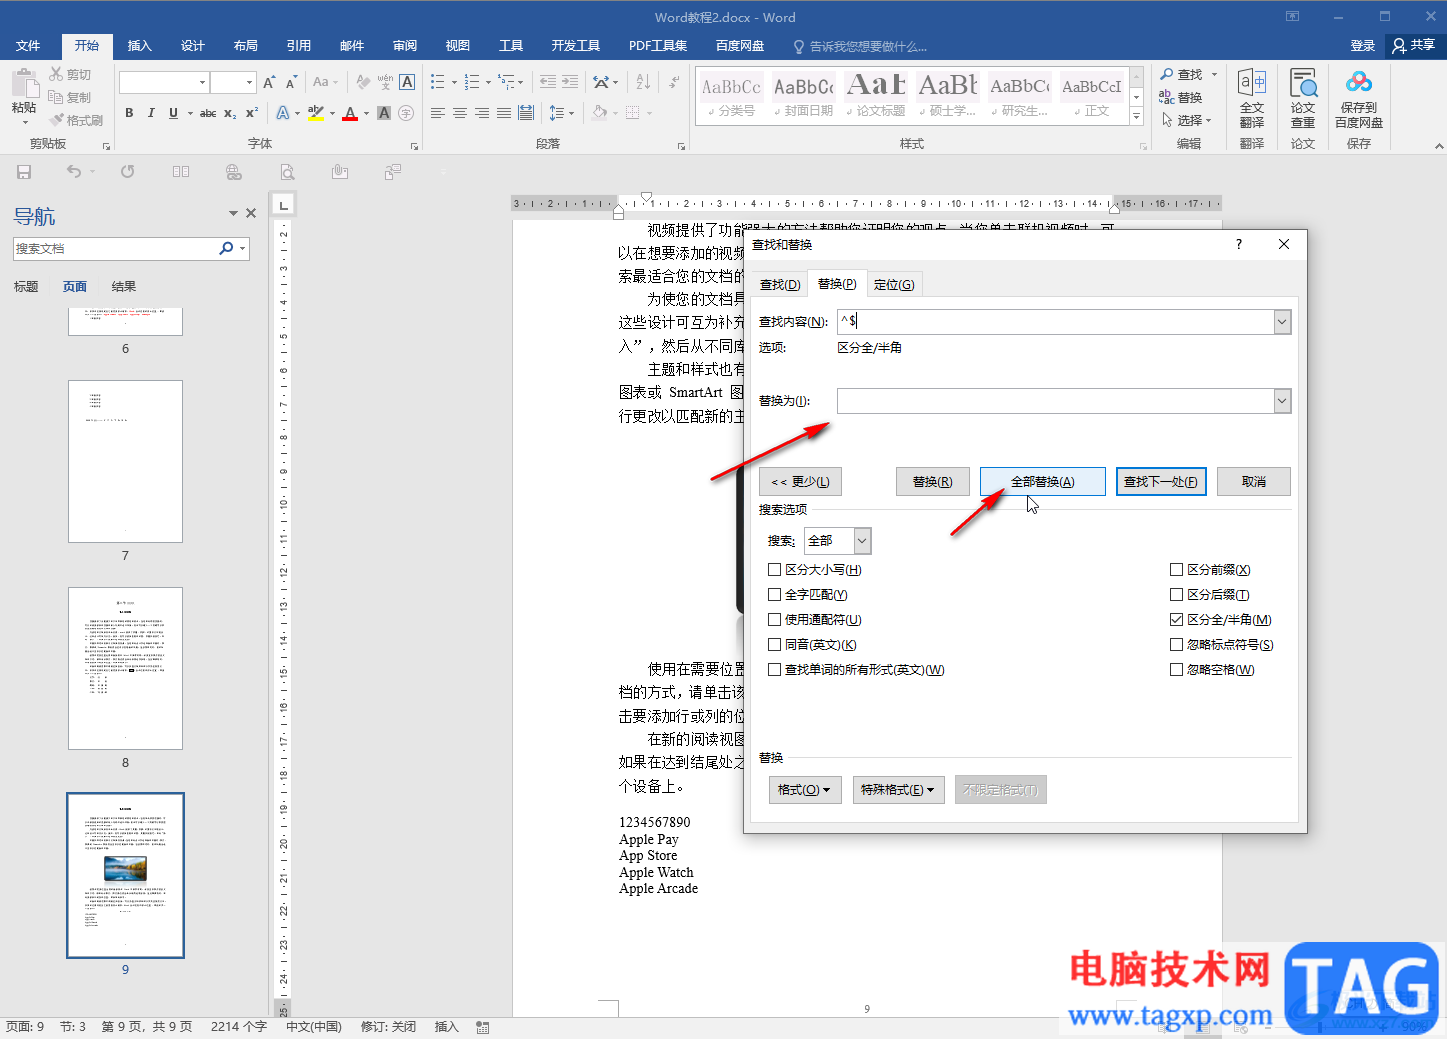Click the Replace with input field
1447x1039 pixels.
pyautogui.click(x=1056, y=401)
